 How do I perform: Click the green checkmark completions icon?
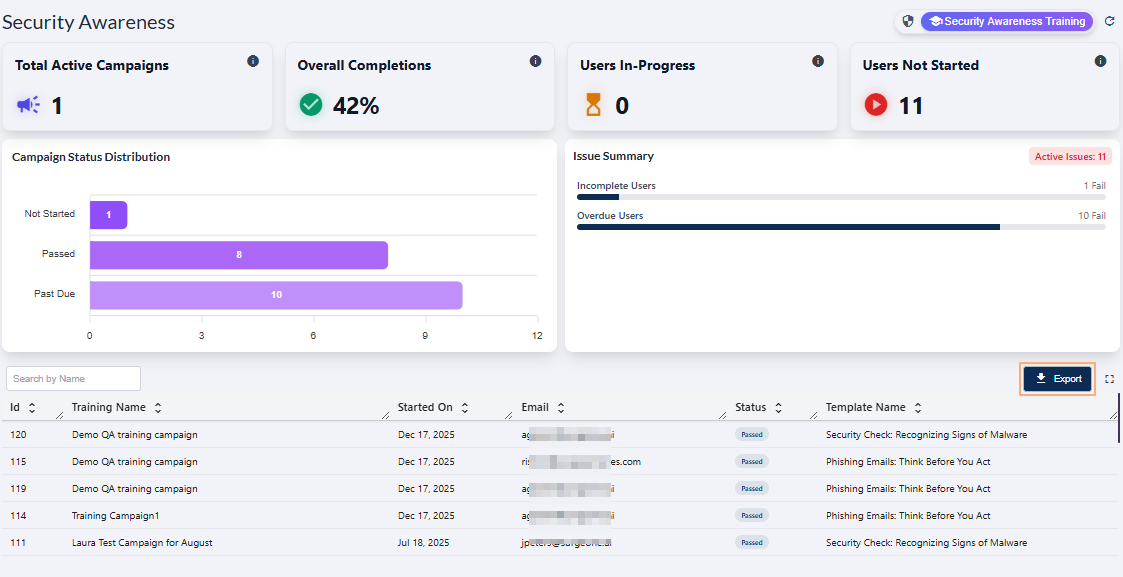point(311,105)
